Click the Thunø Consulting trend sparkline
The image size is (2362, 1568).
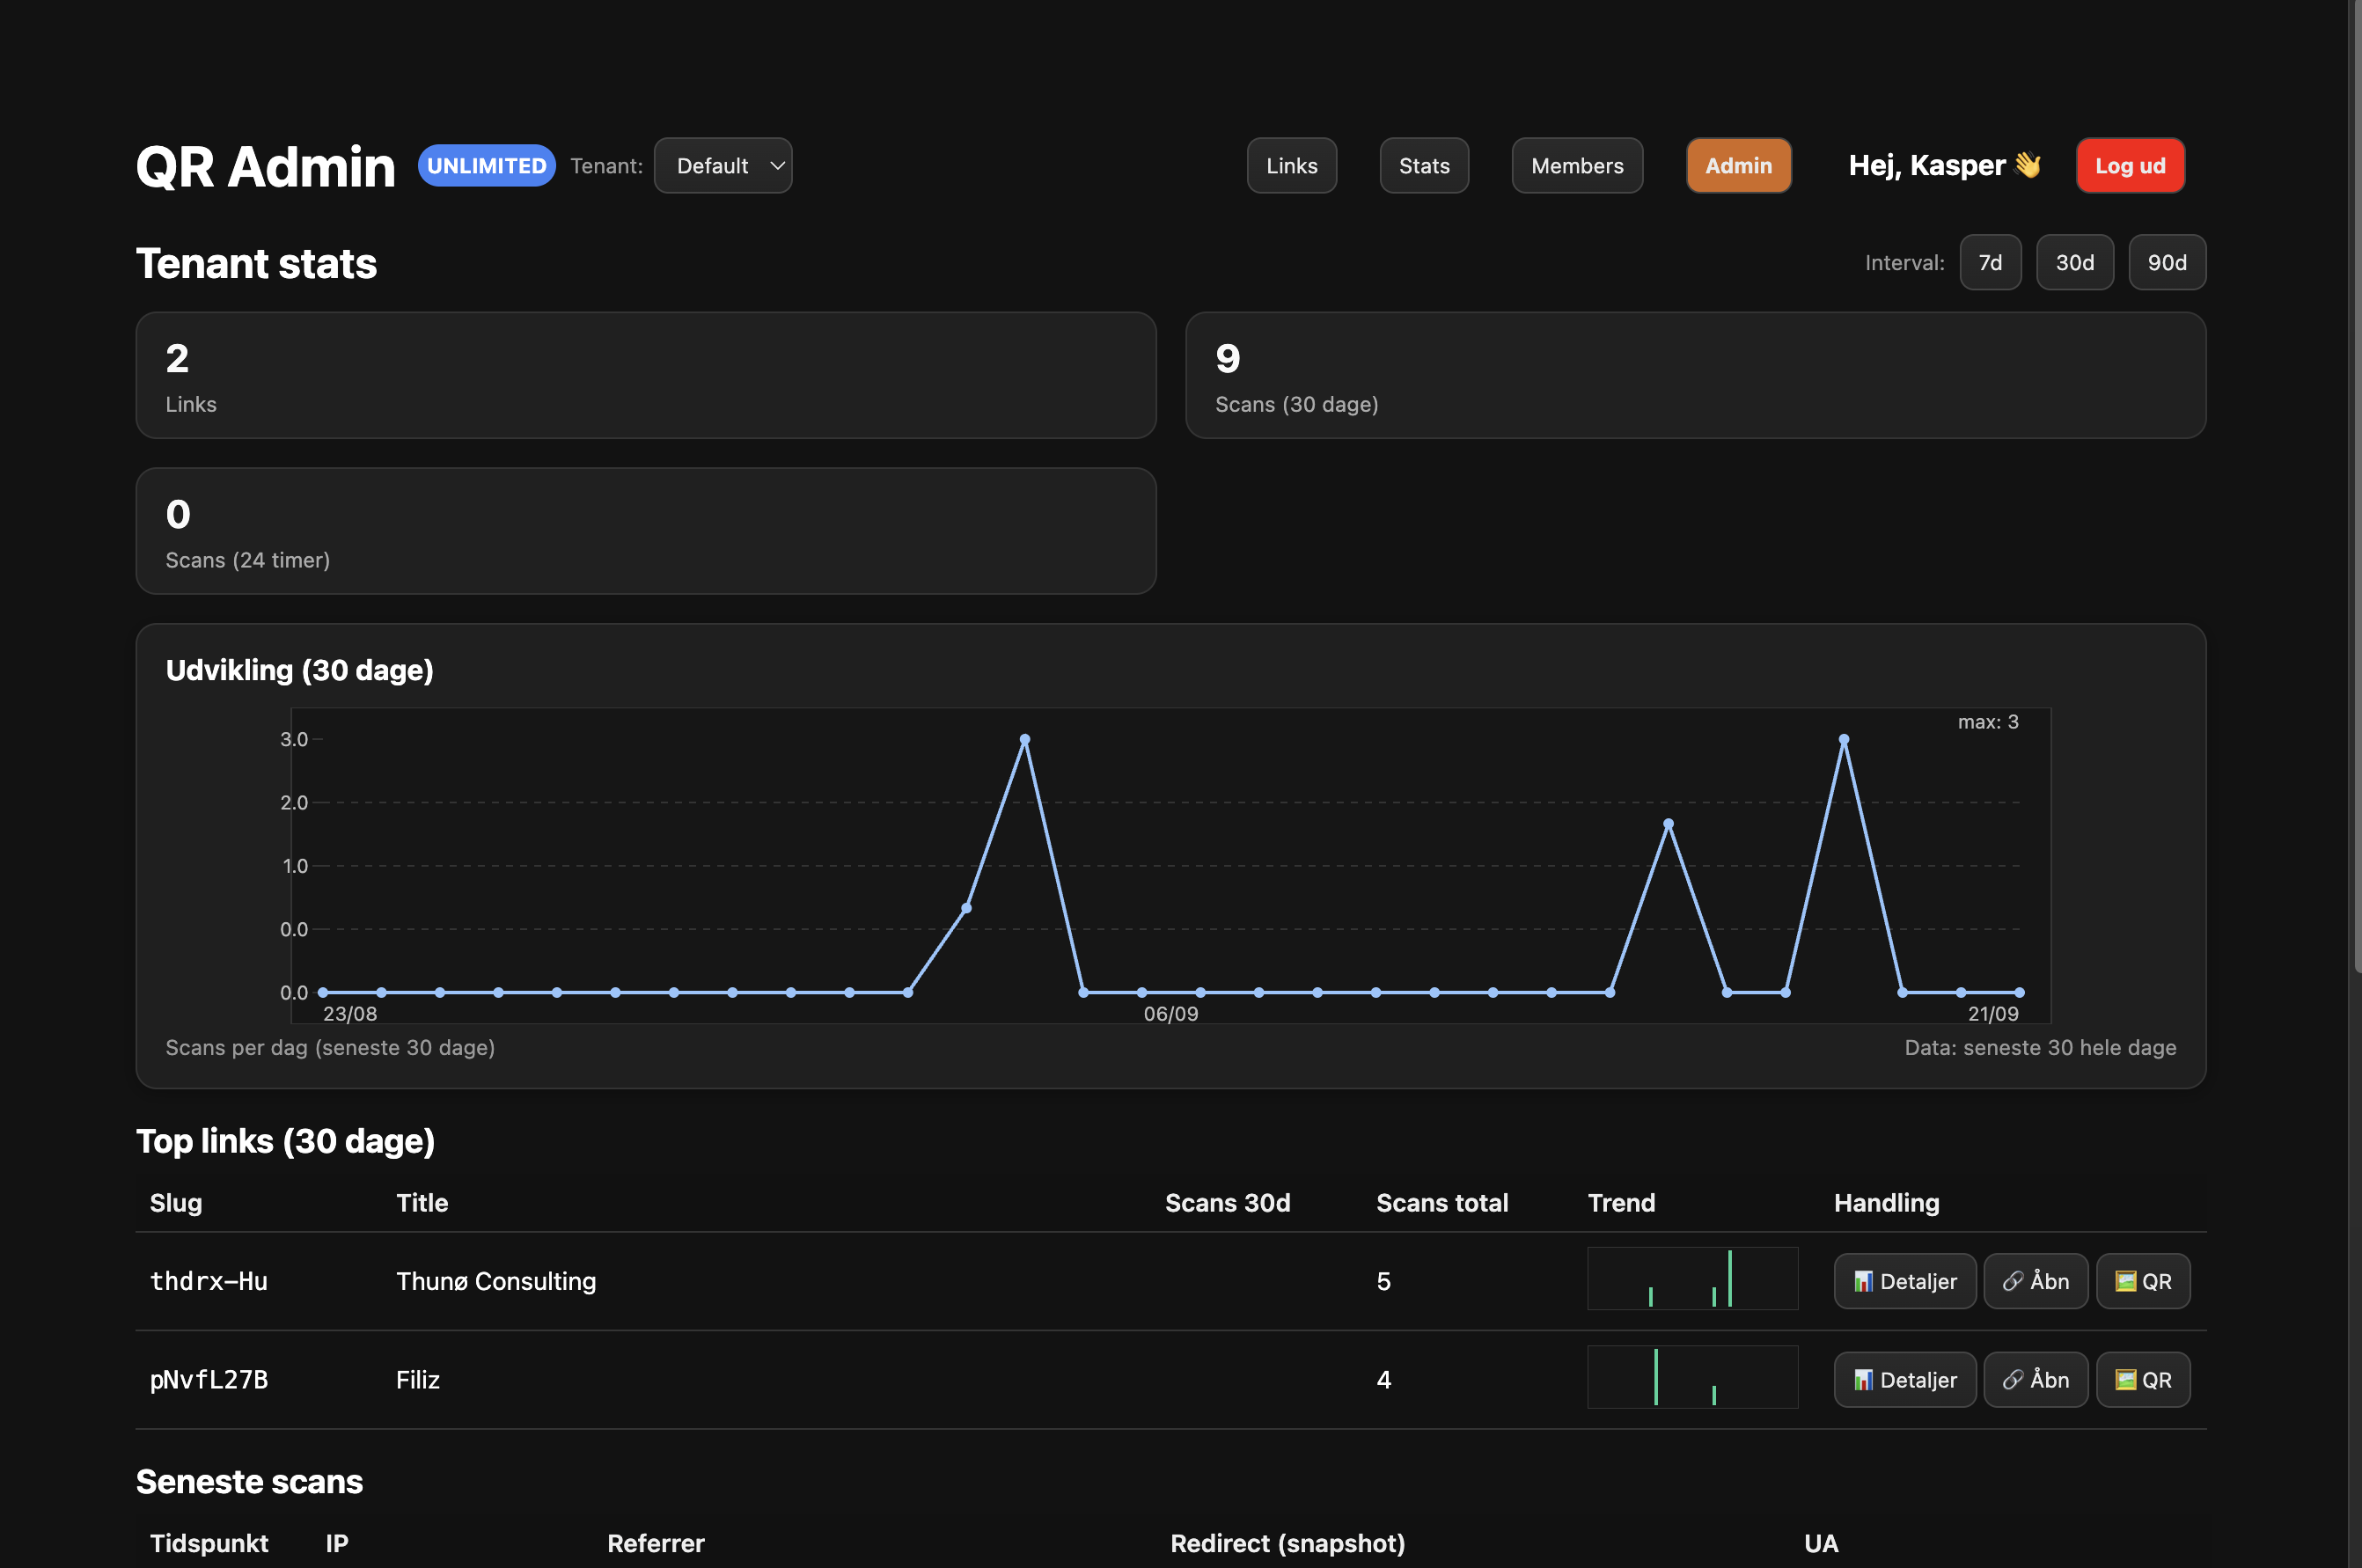1692,1279
